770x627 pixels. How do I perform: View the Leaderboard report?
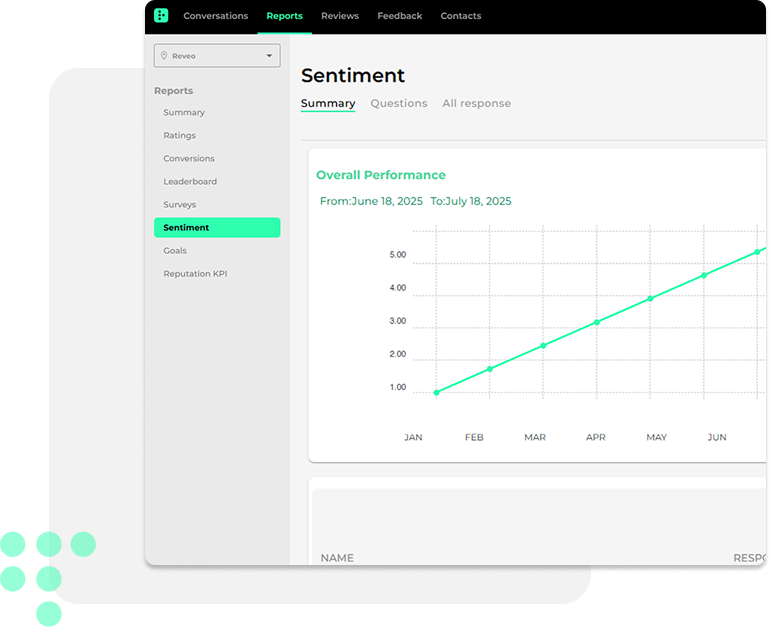click(190, 182)
